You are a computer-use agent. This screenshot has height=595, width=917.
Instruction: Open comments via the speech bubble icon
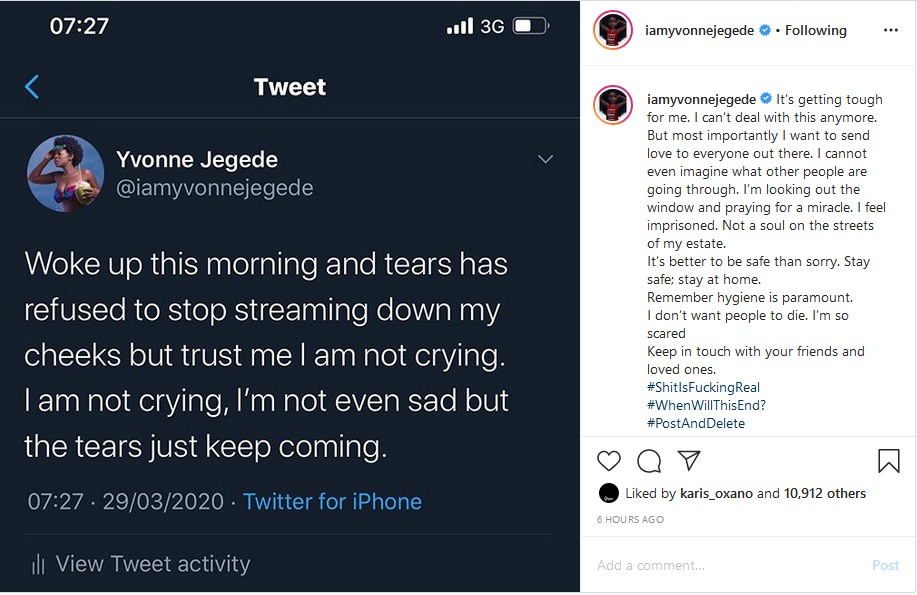[x=649, y=461]
